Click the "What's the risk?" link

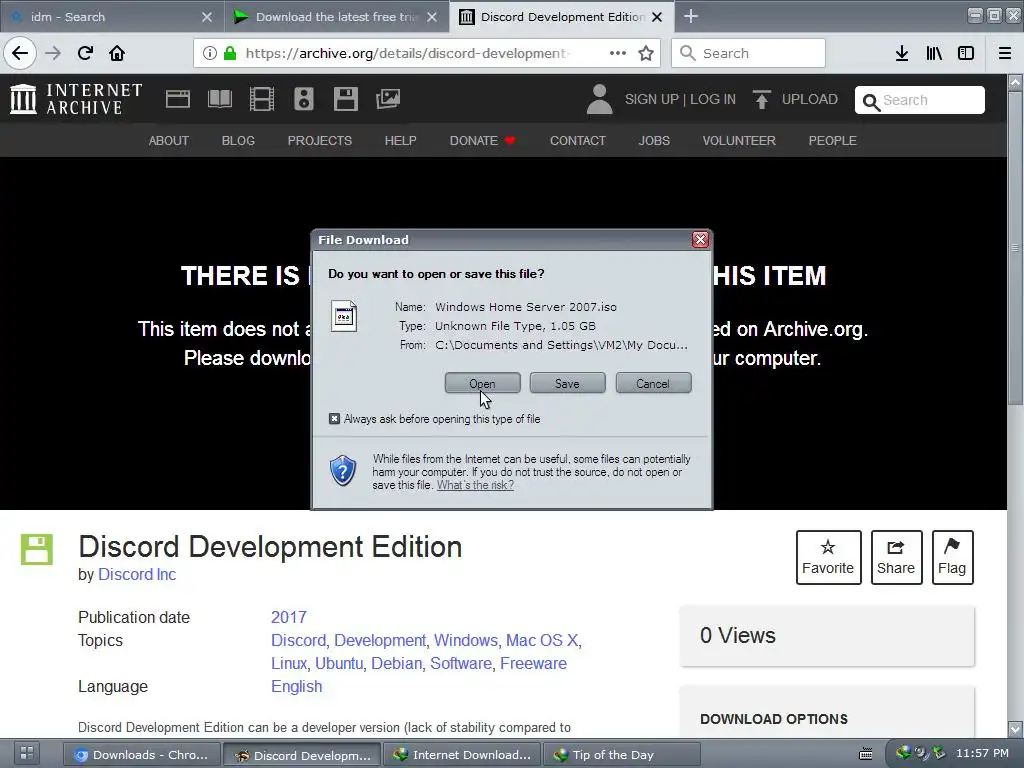click(475, 485)
